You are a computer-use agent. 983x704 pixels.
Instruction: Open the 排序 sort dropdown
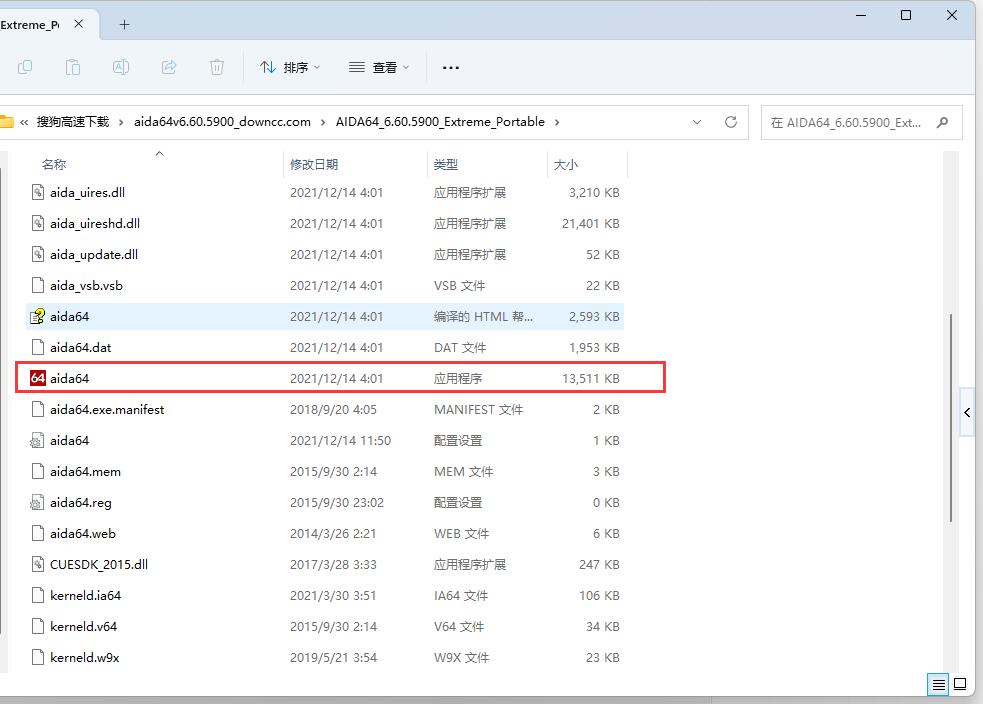click(x=290, y=67)
